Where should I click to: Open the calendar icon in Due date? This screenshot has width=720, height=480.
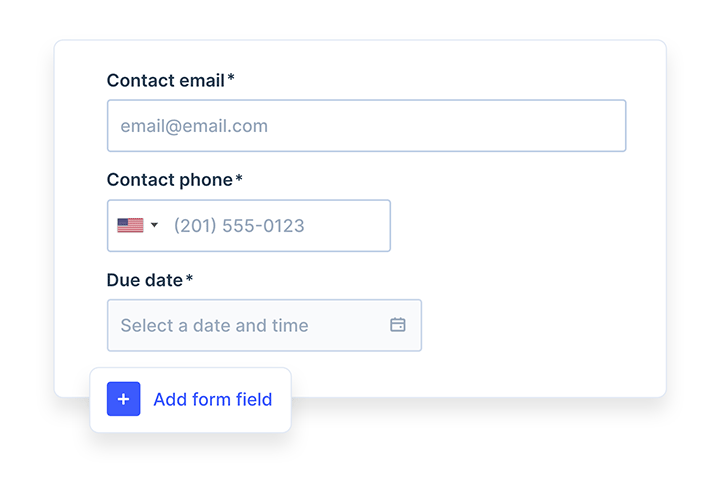click(x=398, y=325)
